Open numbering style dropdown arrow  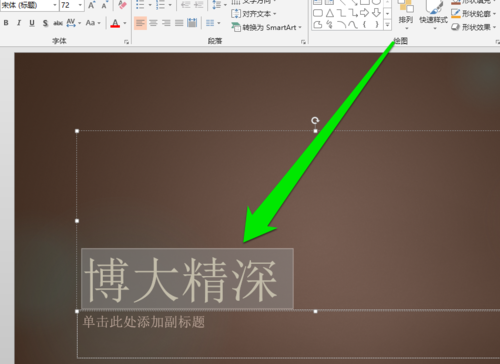tap(170, 5)
